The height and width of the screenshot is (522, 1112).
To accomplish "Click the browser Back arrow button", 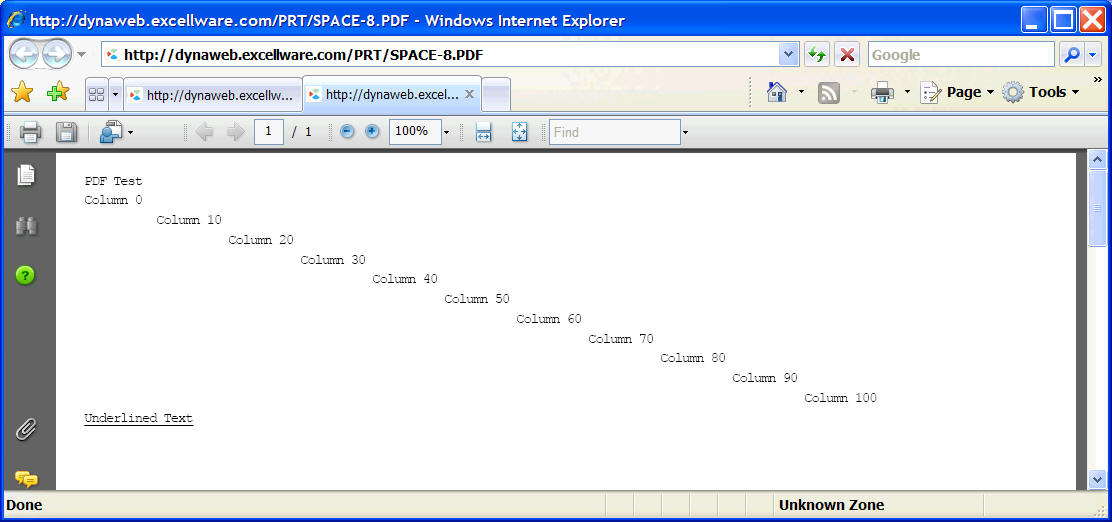I will point(25,55).
